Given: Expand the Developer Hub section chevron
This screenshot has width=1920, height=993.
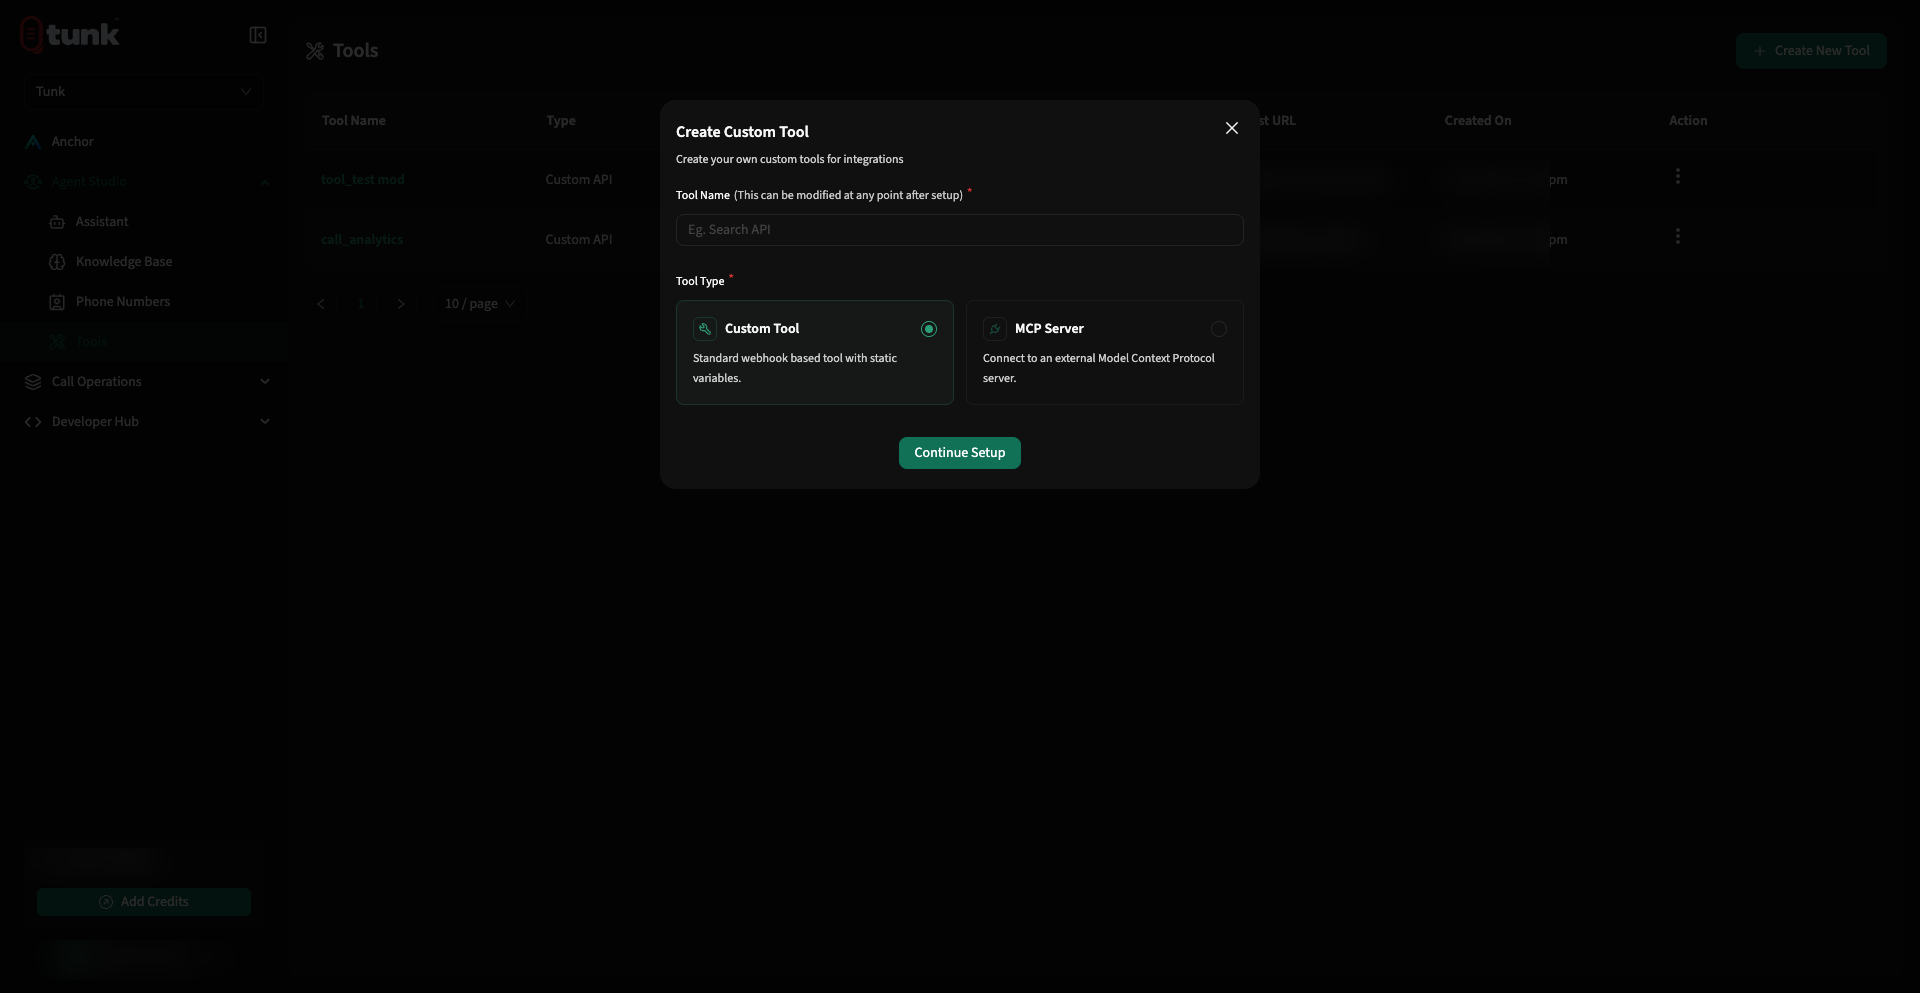Looking at the screenshot, I should (265, 421).
